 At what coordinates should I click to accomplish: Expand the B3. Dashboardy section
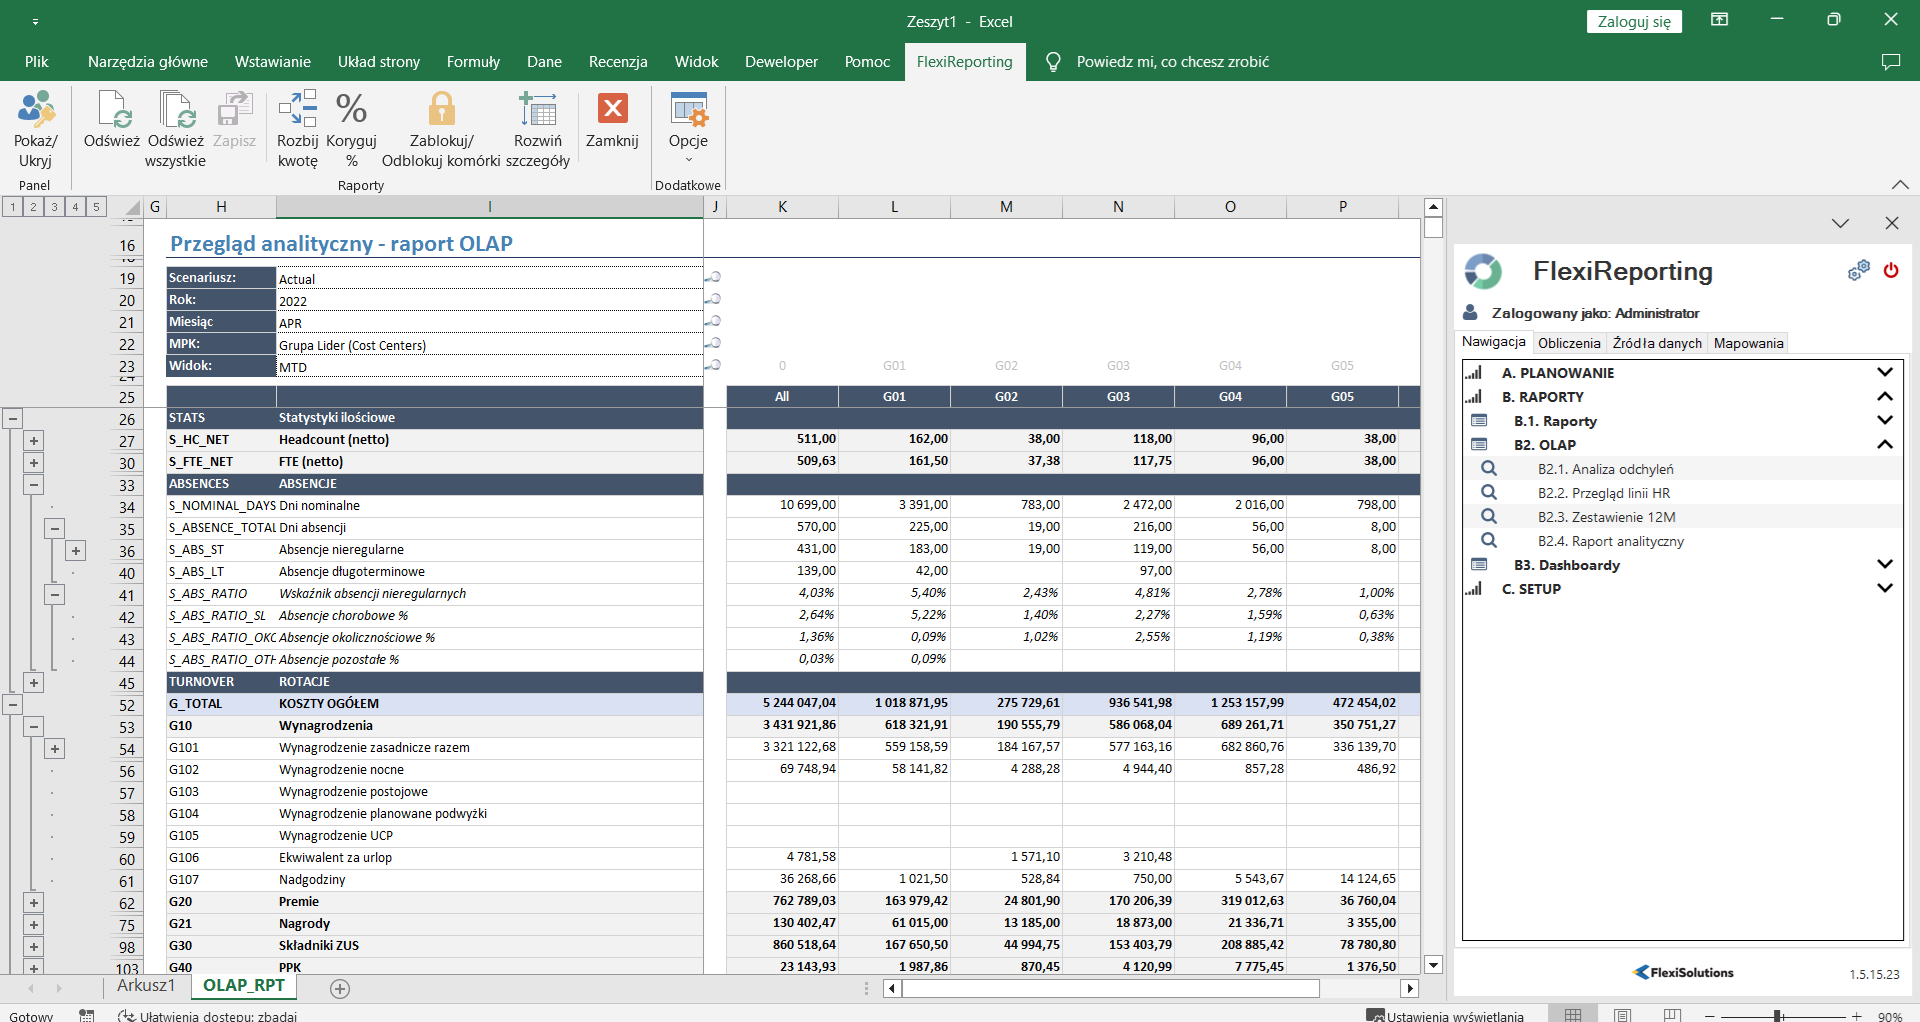click(x=1884, y=565)
